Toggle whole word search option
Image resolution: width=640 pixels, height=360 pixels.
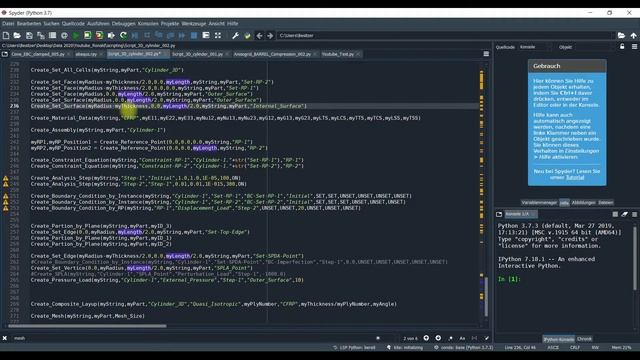click(x=474, y=338)
